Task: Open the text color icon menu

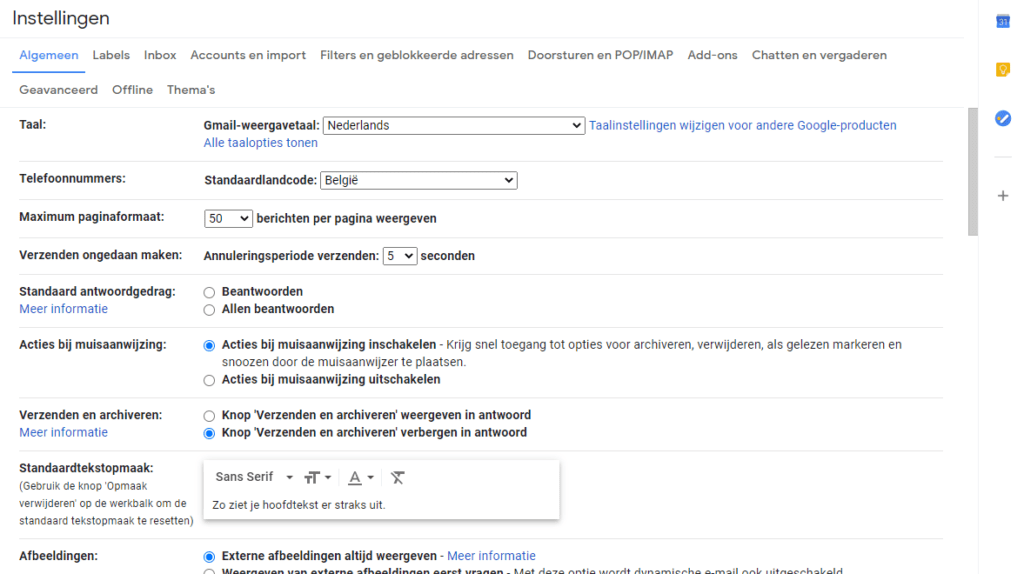Action: 360,478
